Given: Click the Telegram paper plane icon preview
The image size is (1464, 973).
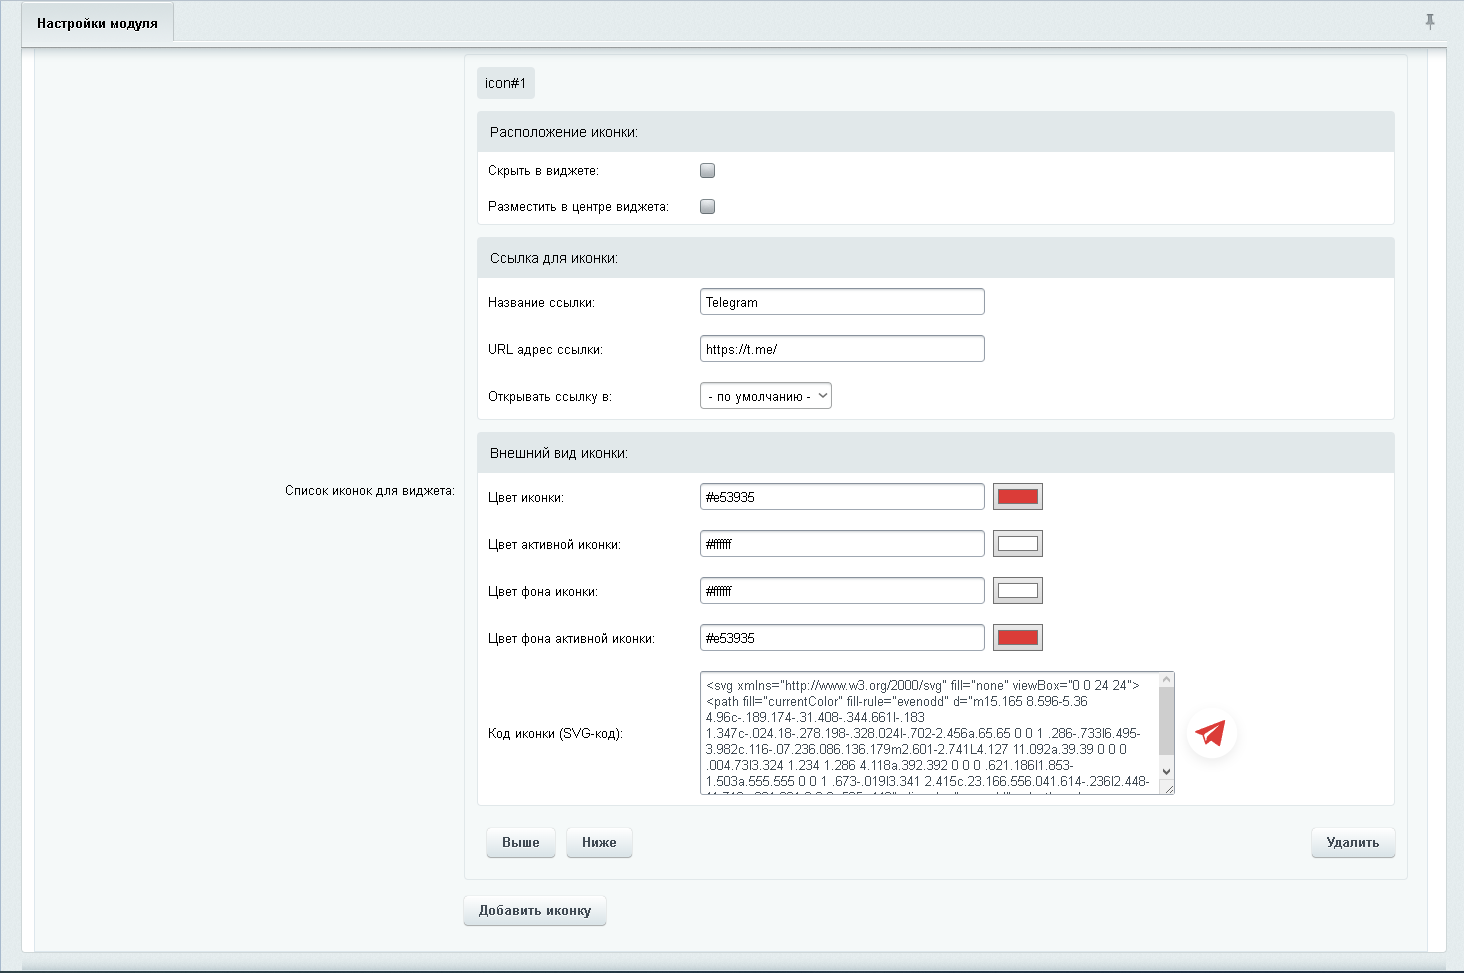Looking at the screenshot, I should [1211, 734].
